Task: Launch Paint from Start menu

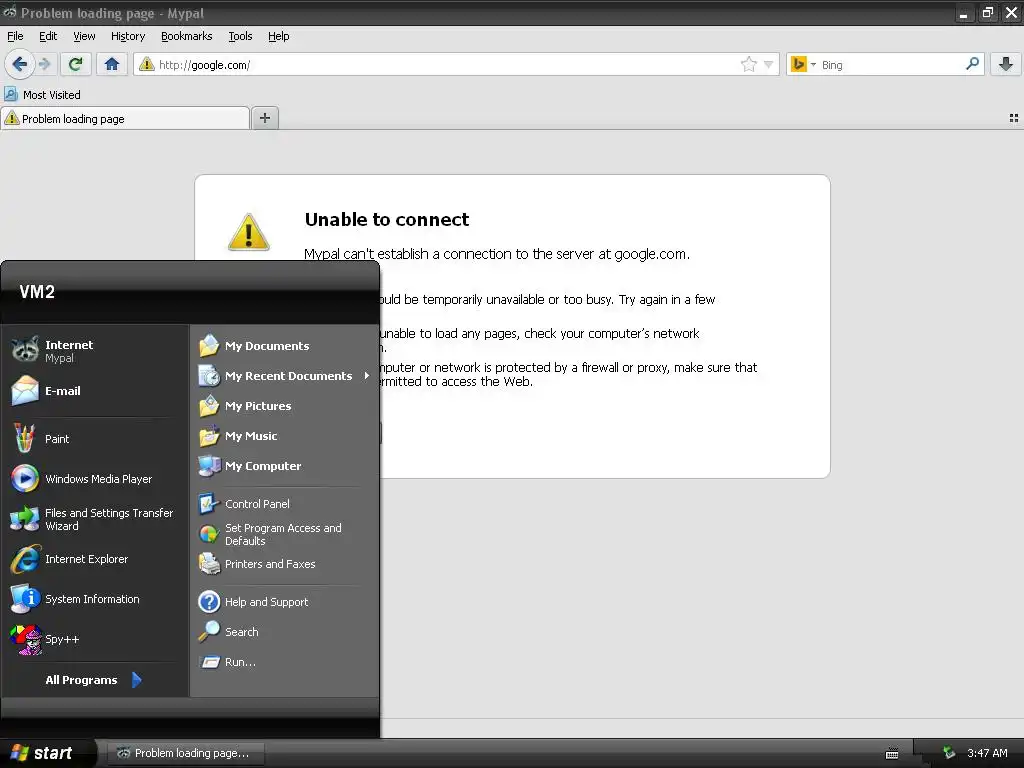Action: pyautogui.click(x=95, y=439)
